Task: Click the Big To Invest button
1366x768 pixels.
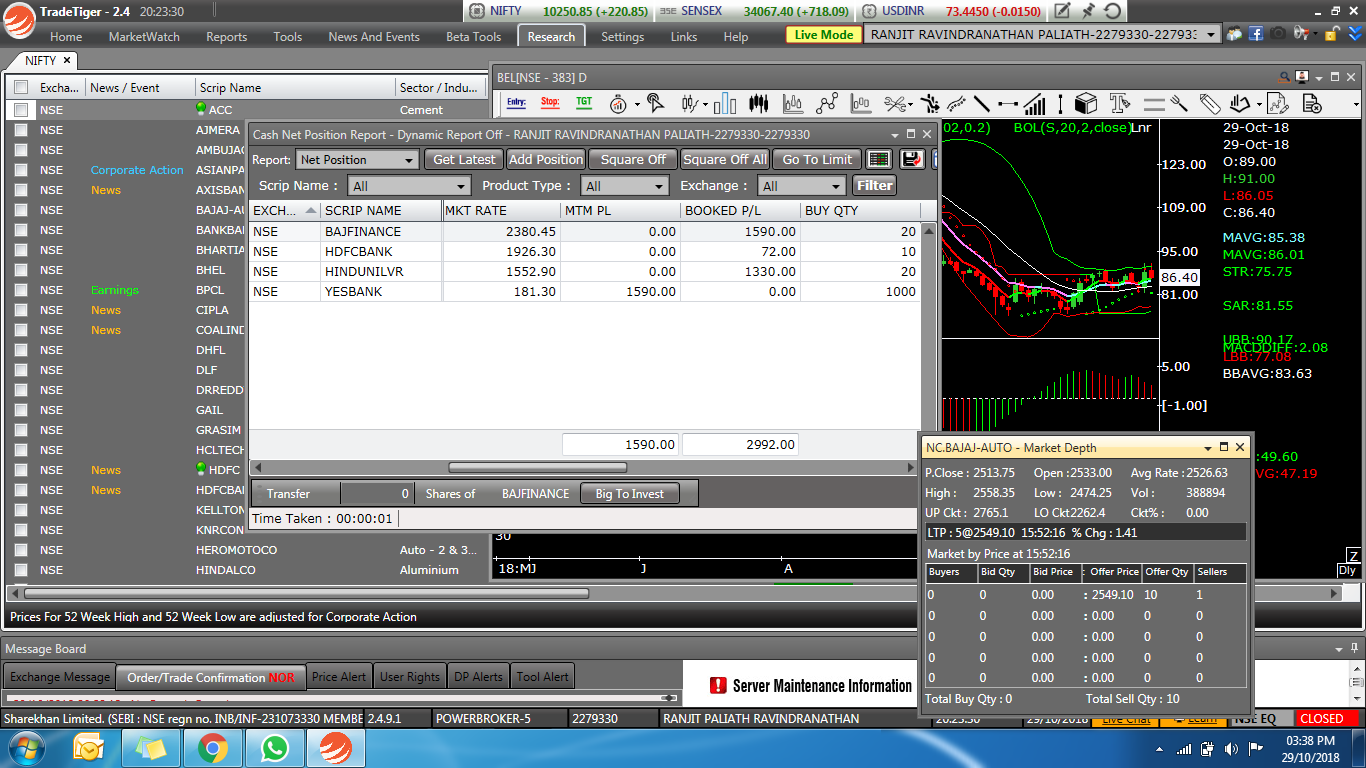Action: [x=629, y=493]
